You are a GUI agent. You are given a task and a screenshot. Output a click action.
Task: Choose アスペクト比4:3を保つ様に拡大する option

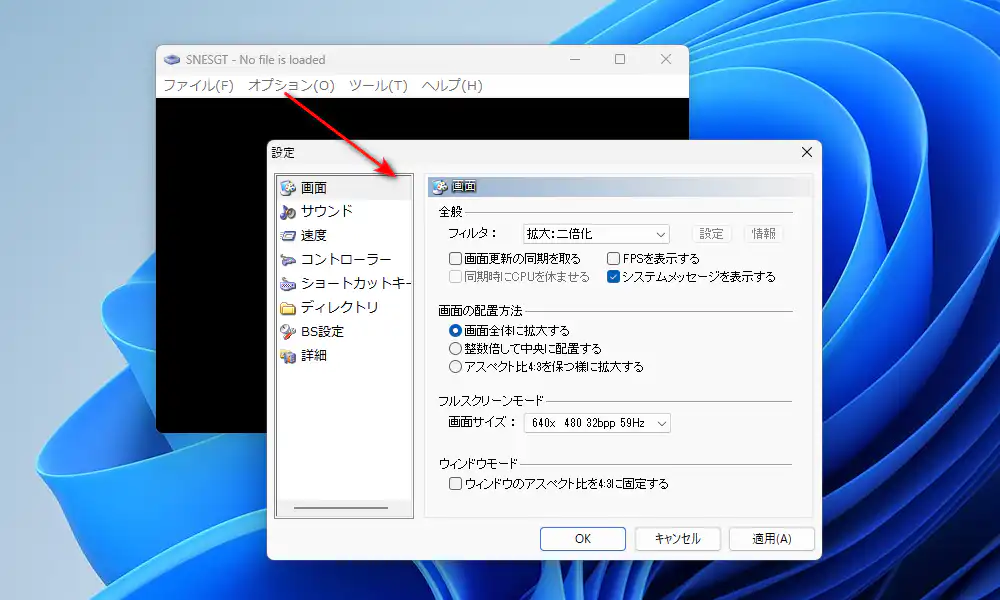point(456,367)
